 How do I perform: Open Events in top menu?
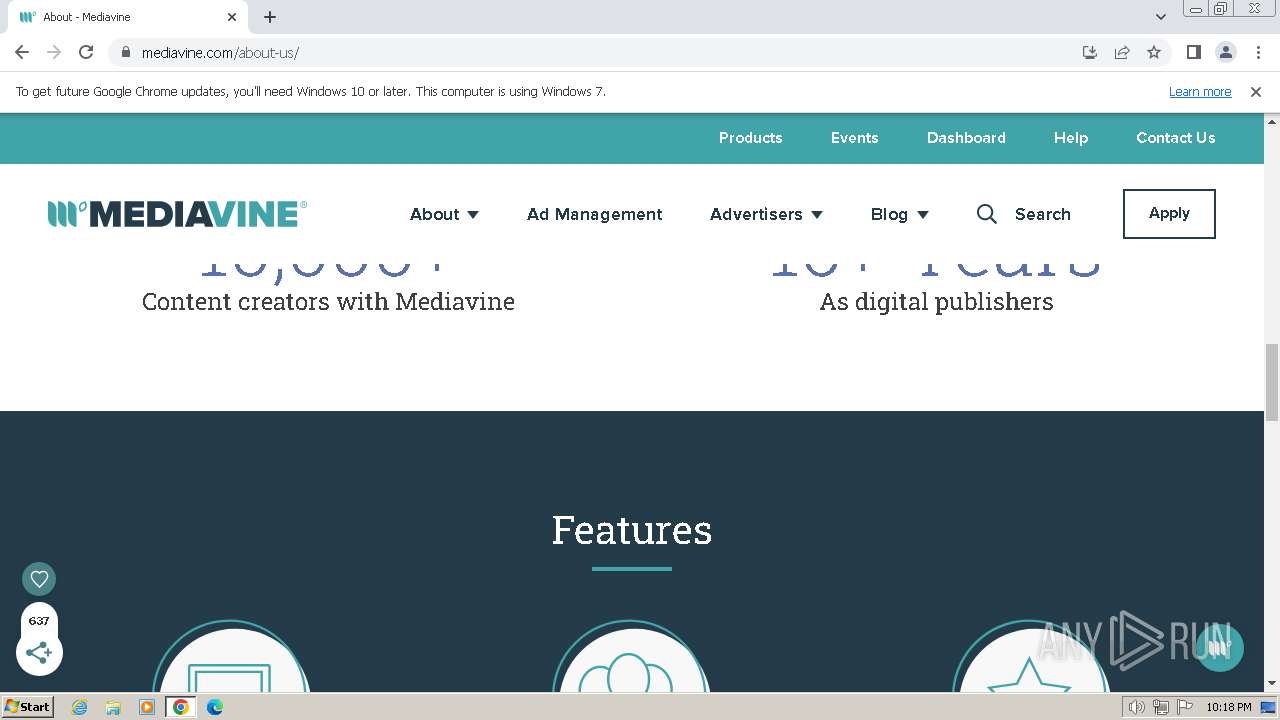pos(854,138)
